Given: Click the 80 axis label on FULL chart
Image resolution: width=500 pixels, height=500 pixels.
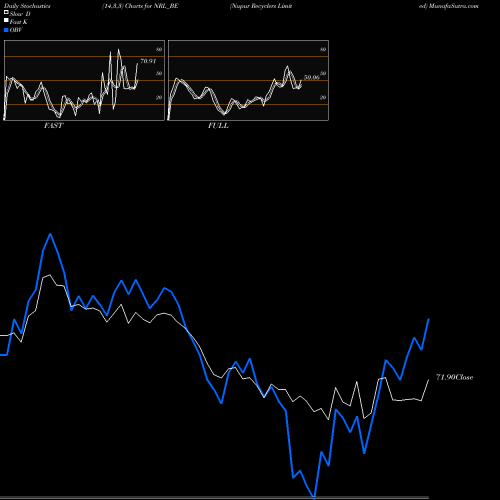Looking at the screenshot, I should coord(323,49).
